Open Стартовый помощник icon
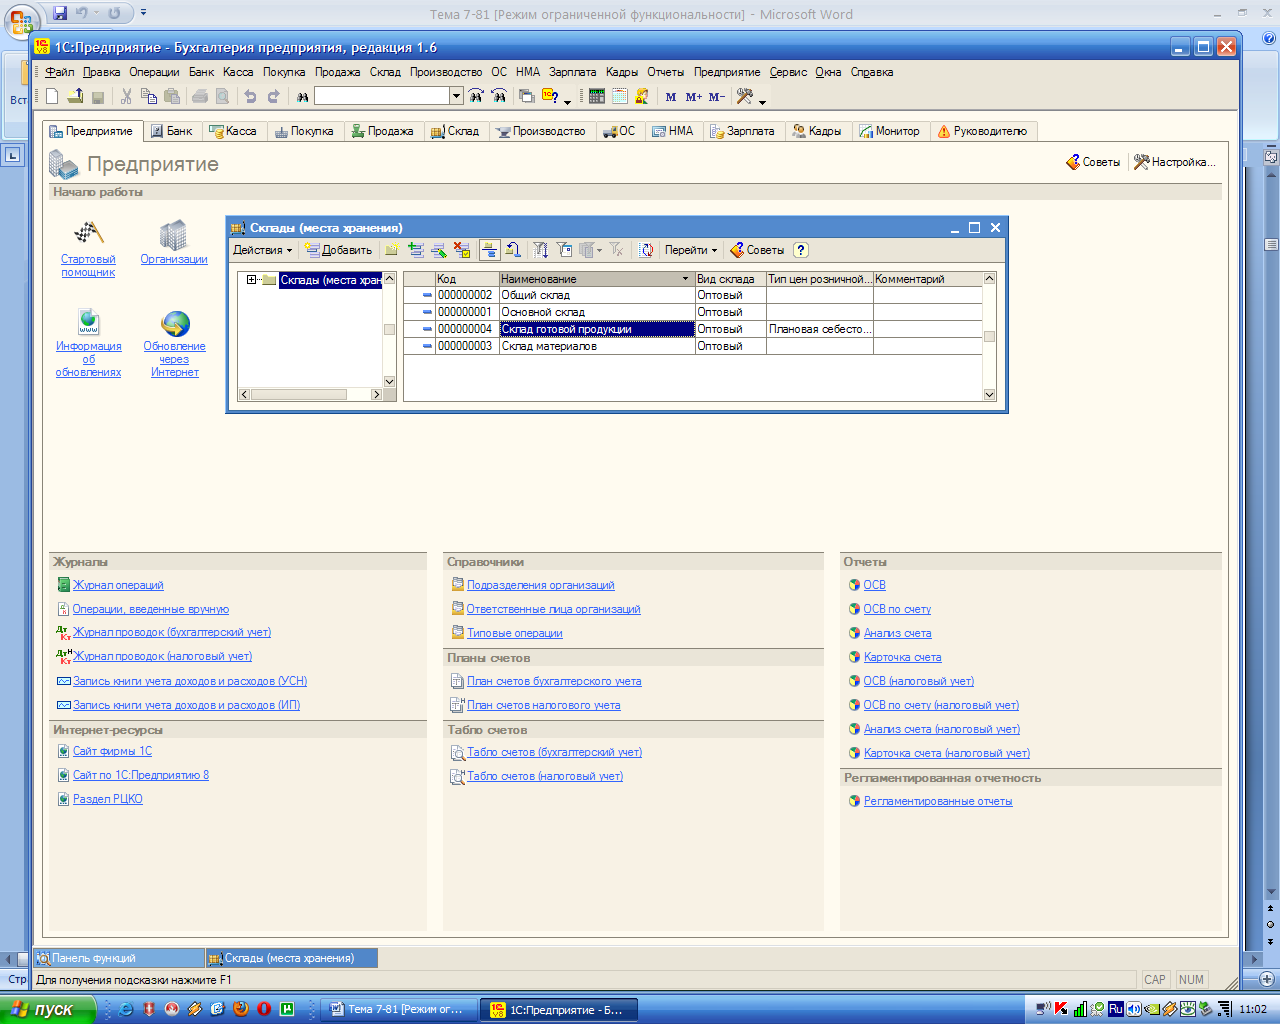 pos(88,234)
